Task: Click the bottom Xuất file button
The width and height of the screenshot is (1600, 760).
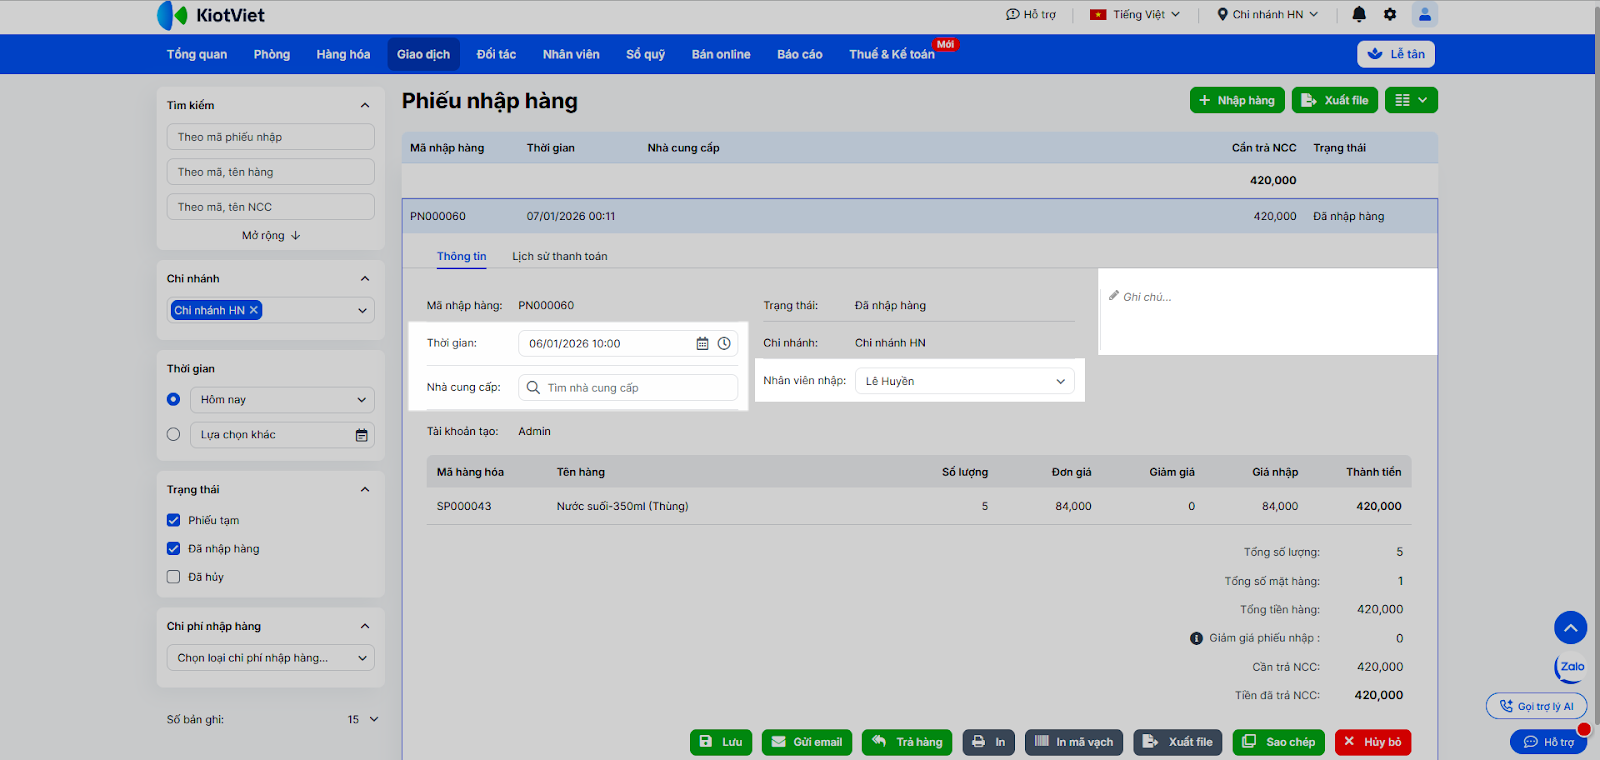Action: pyautogui.click(x=1178, y=742)
